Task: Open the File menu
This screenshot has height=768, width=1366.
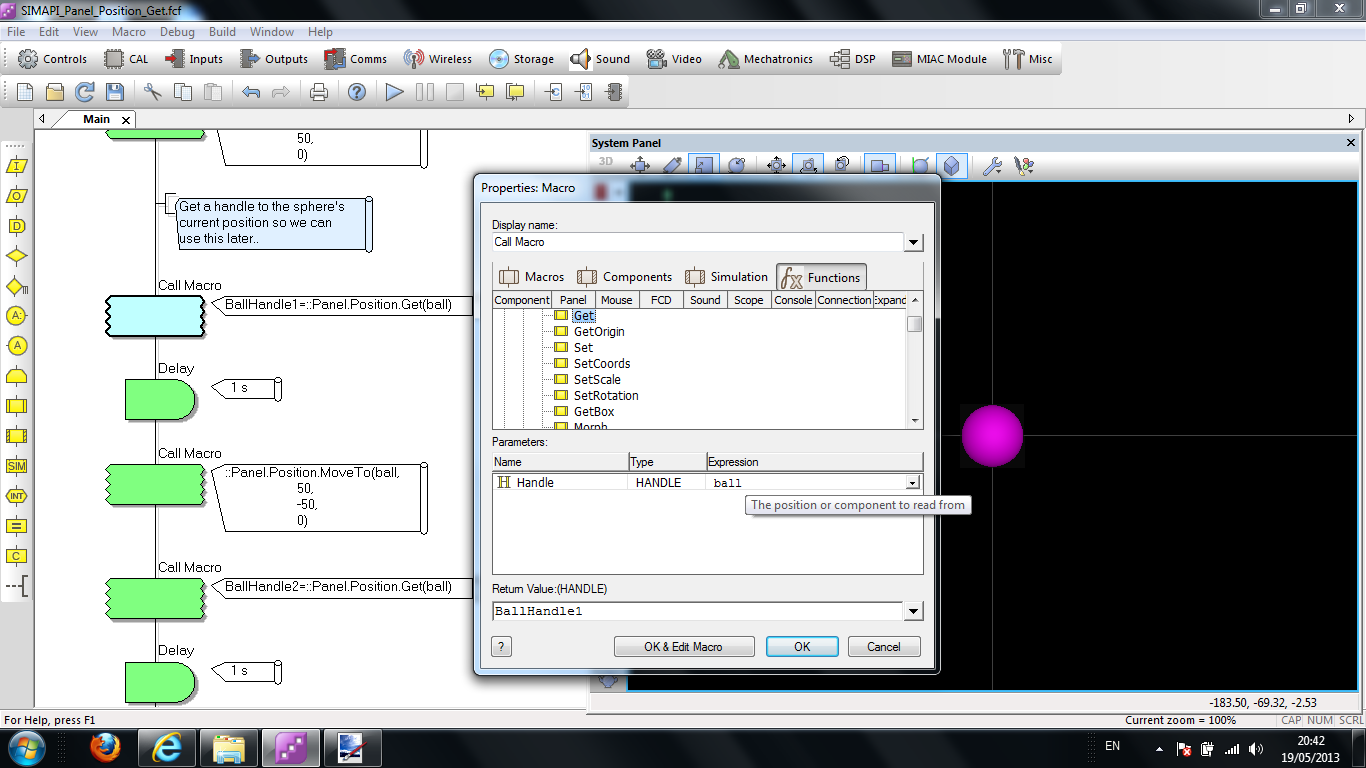Action: point(16,32)
